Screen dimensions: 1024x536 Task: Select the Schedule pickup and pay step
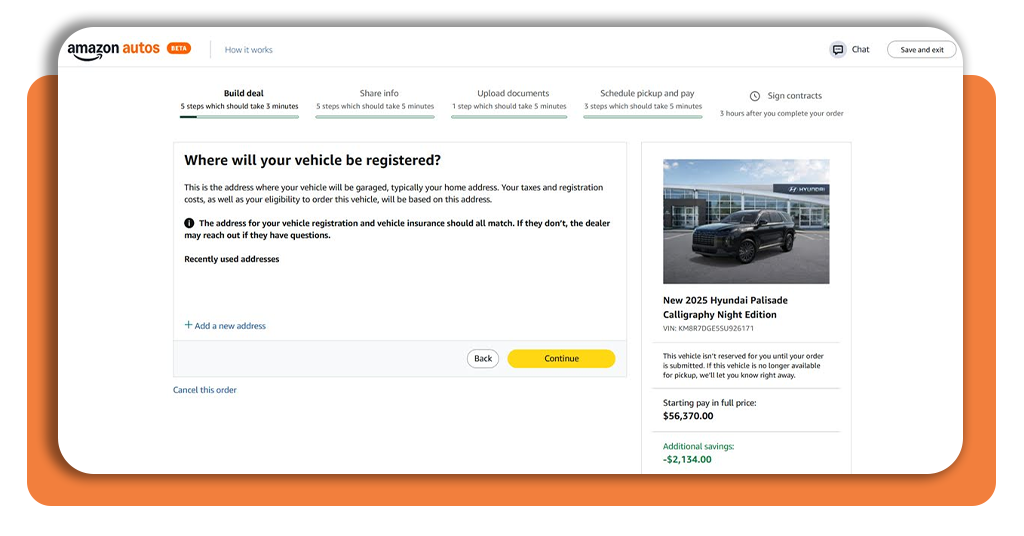pyautogui.click(x=647, y=94)
